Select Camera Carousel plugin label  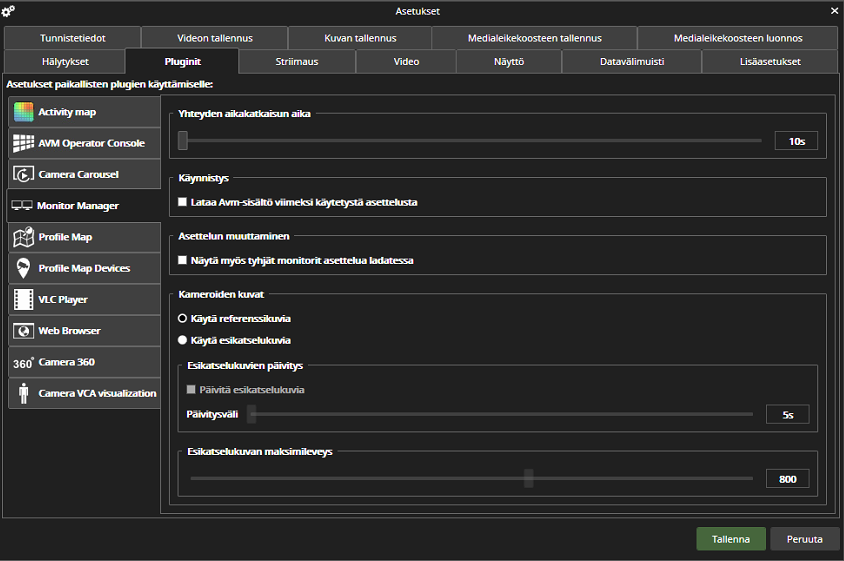79,174
